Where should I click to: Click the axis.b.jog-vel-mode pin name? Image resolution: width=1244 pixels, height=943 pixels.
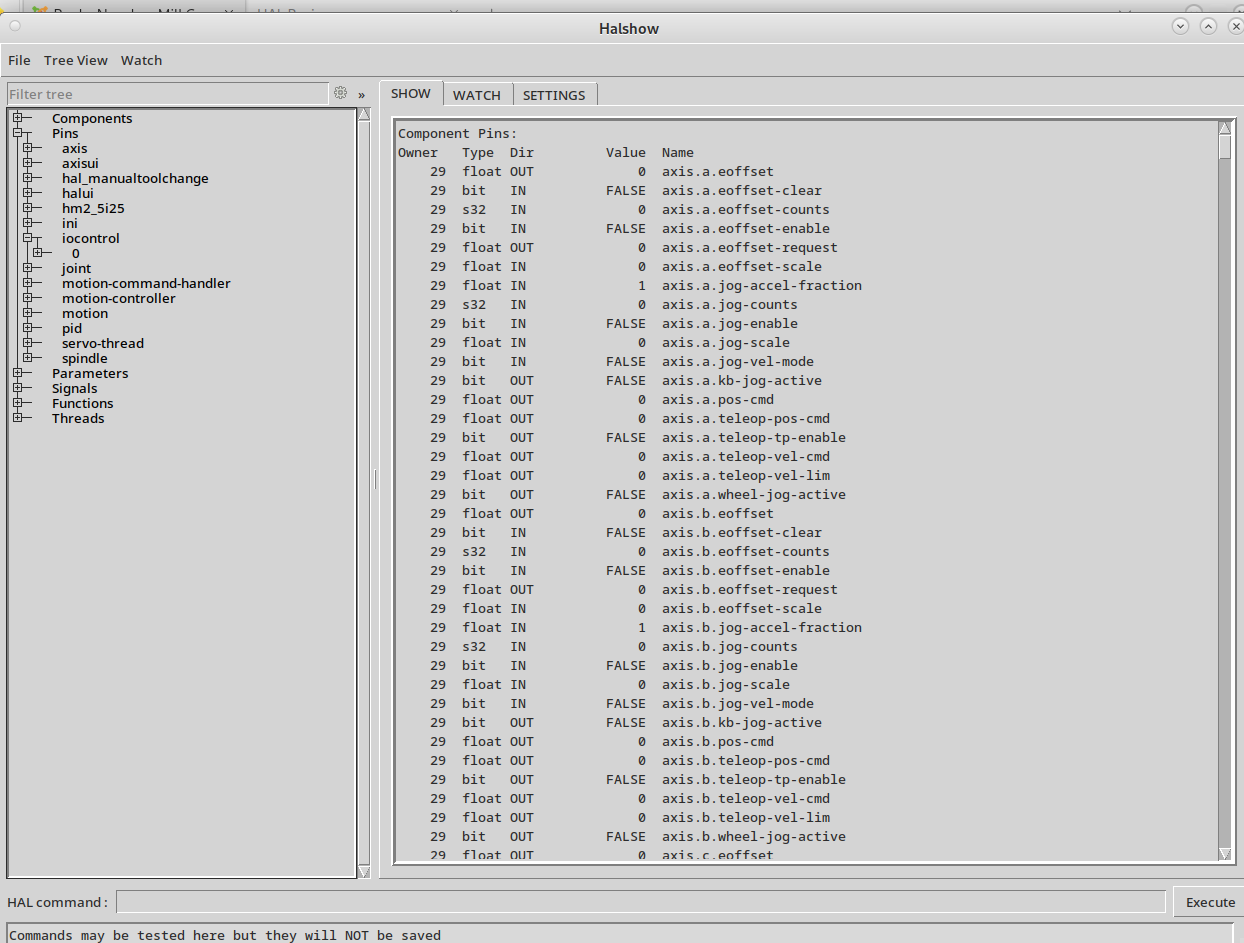(738, 703)
